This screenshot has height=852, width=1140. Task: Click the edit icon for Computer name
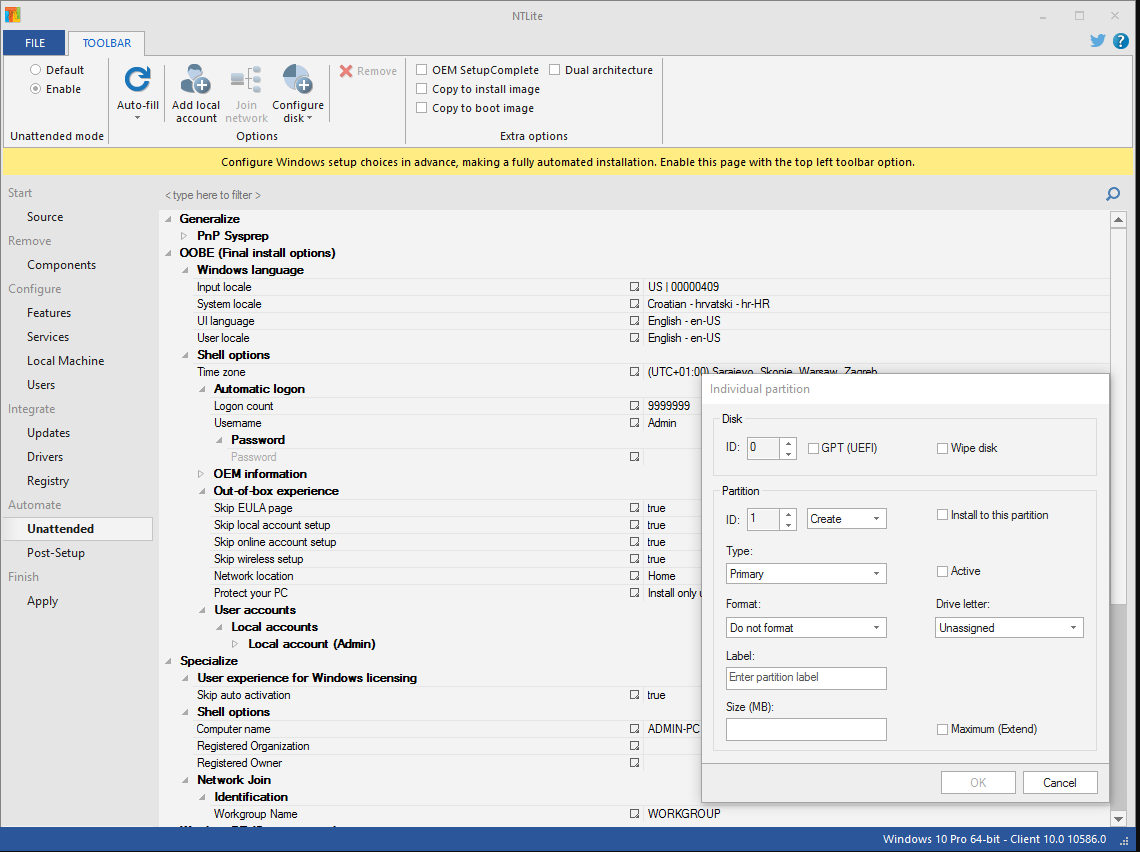click(x=635, y=729)
